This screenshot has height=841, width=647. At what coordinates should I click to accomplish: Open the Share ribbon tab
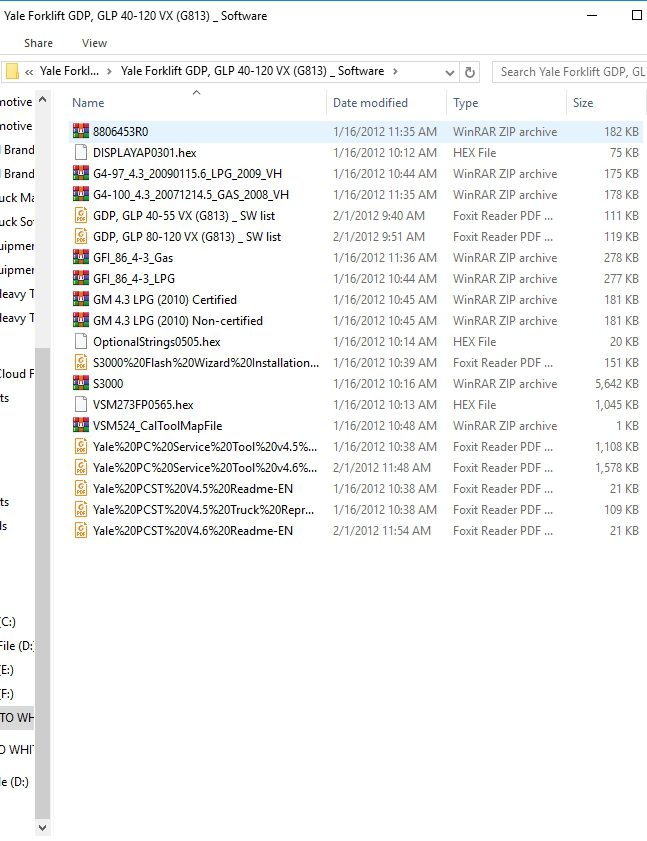pyautogui.click(x=38, y=43)
